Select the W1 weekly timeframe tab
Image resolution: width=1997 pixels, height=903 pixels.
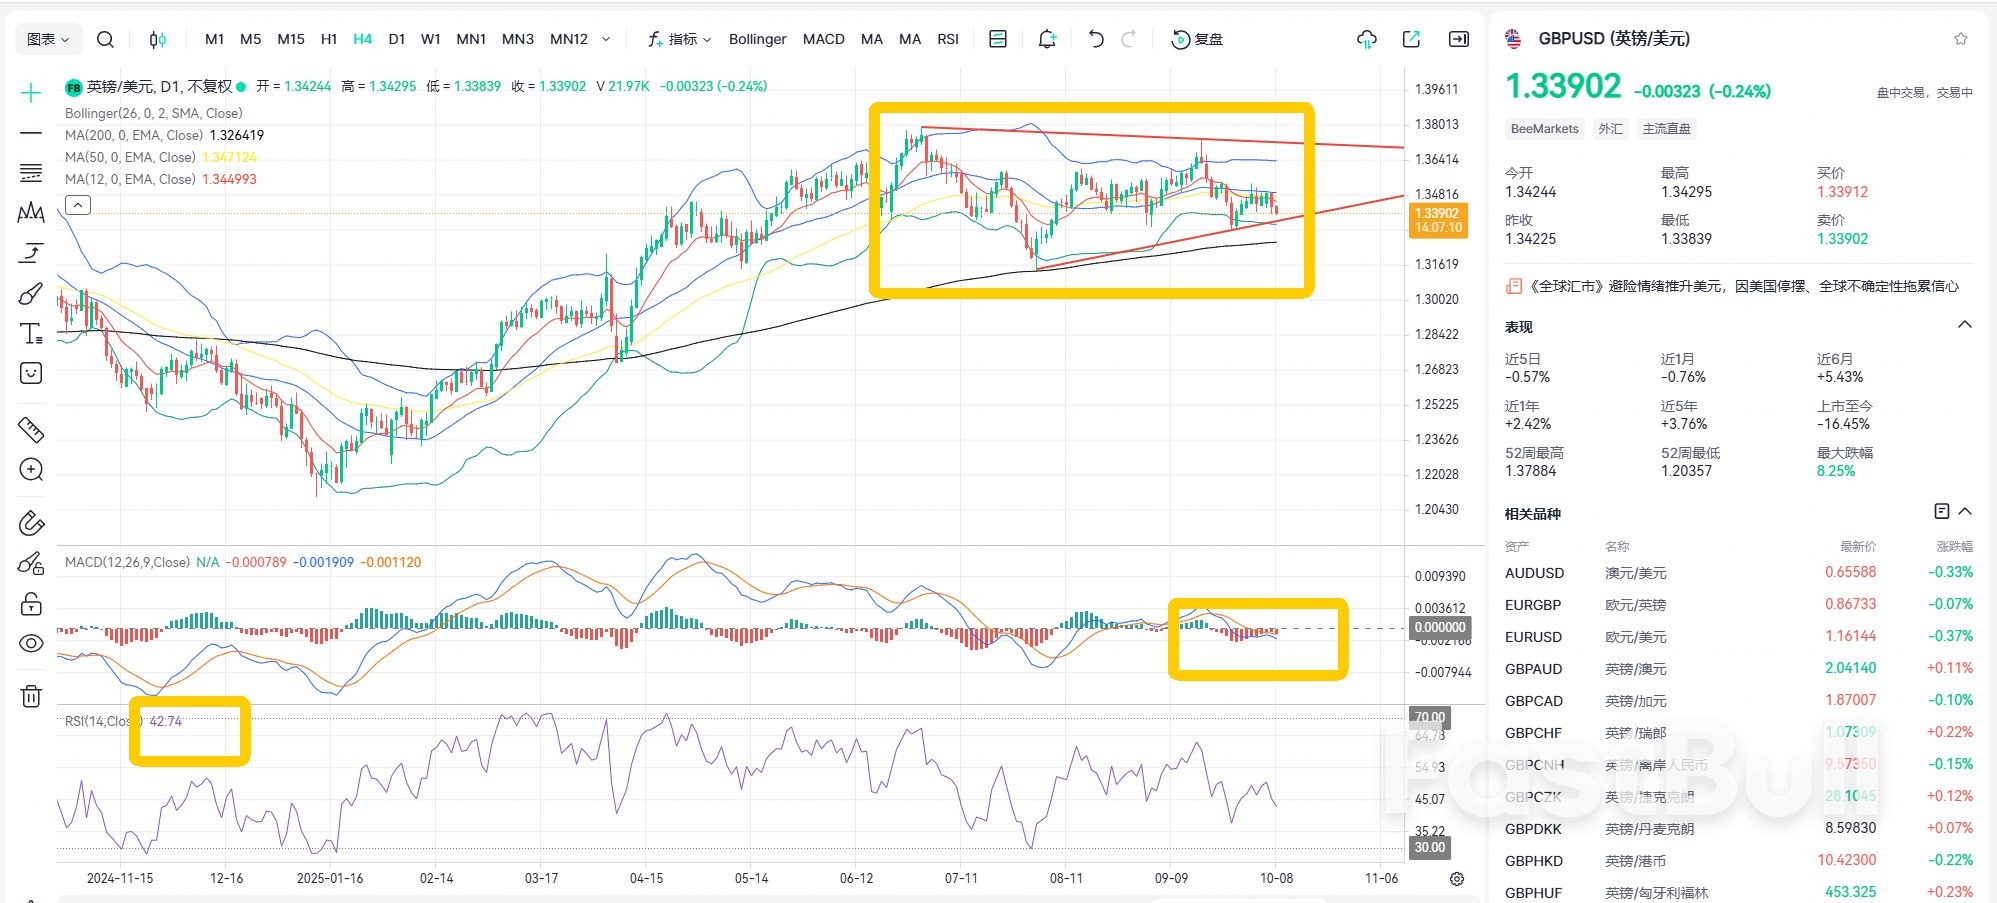[431, 39]
